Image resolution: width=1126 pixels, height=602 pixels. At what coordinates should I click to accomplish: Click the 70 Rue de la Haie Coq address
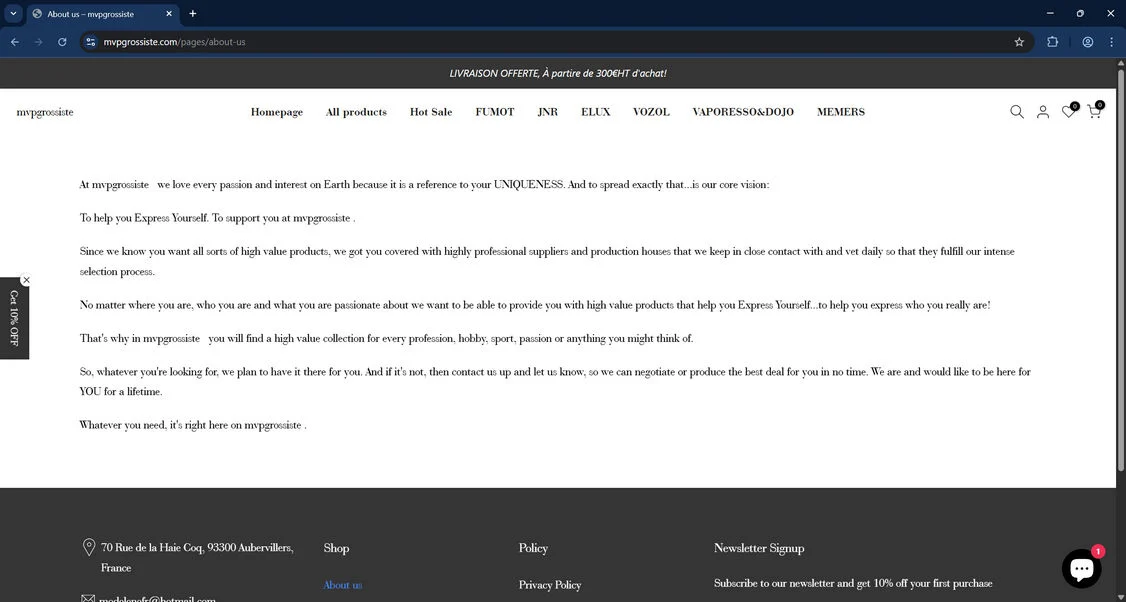pos(197,557)
